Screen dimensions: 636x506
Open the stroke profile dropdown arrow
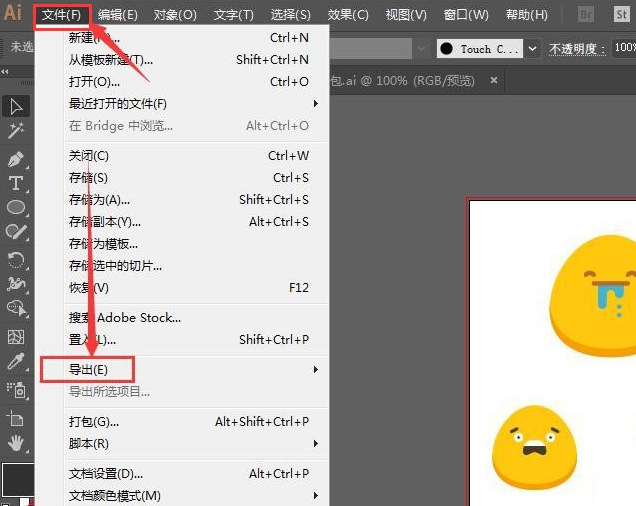click(x=421, y=49)
